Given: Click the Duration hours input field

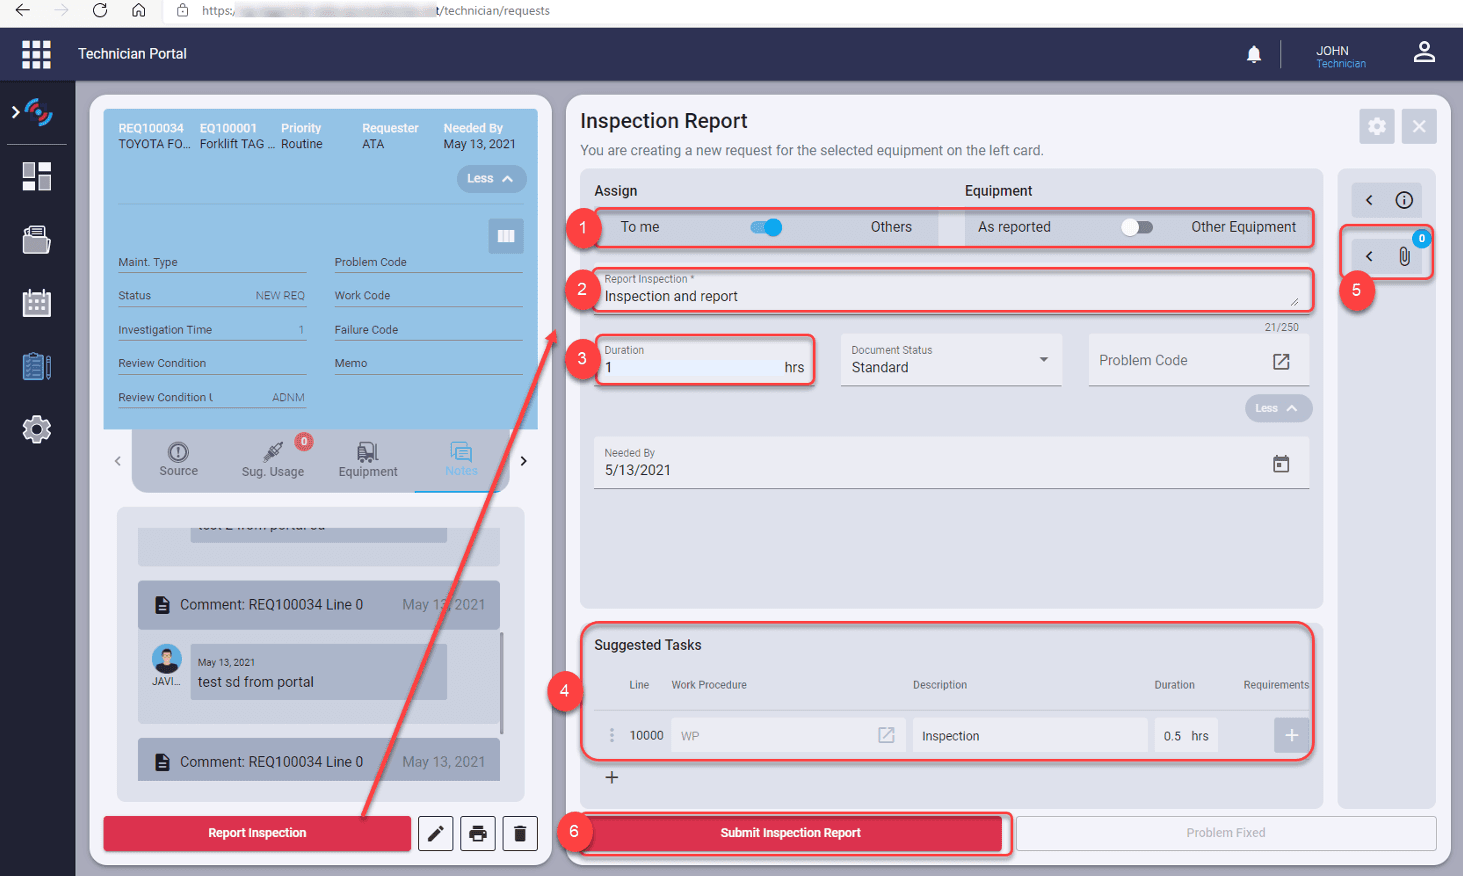Looking at the screenshot, I should (x=690, y=367).
